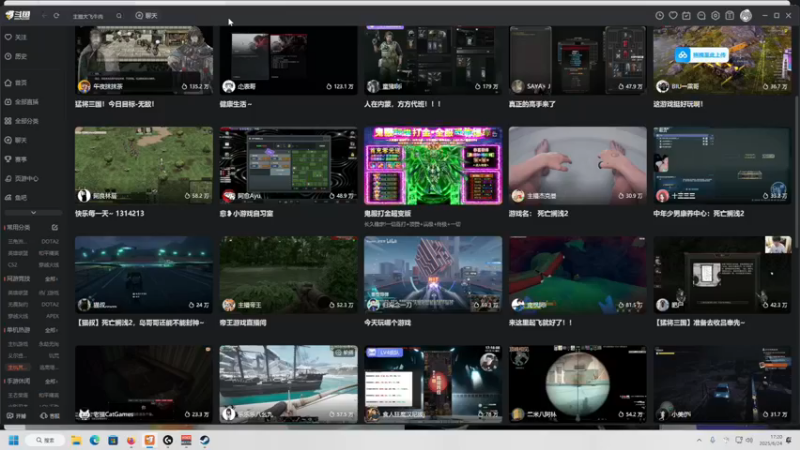800x450 pixels.
Task: Open the Windows Start menu
Action: 14,440
